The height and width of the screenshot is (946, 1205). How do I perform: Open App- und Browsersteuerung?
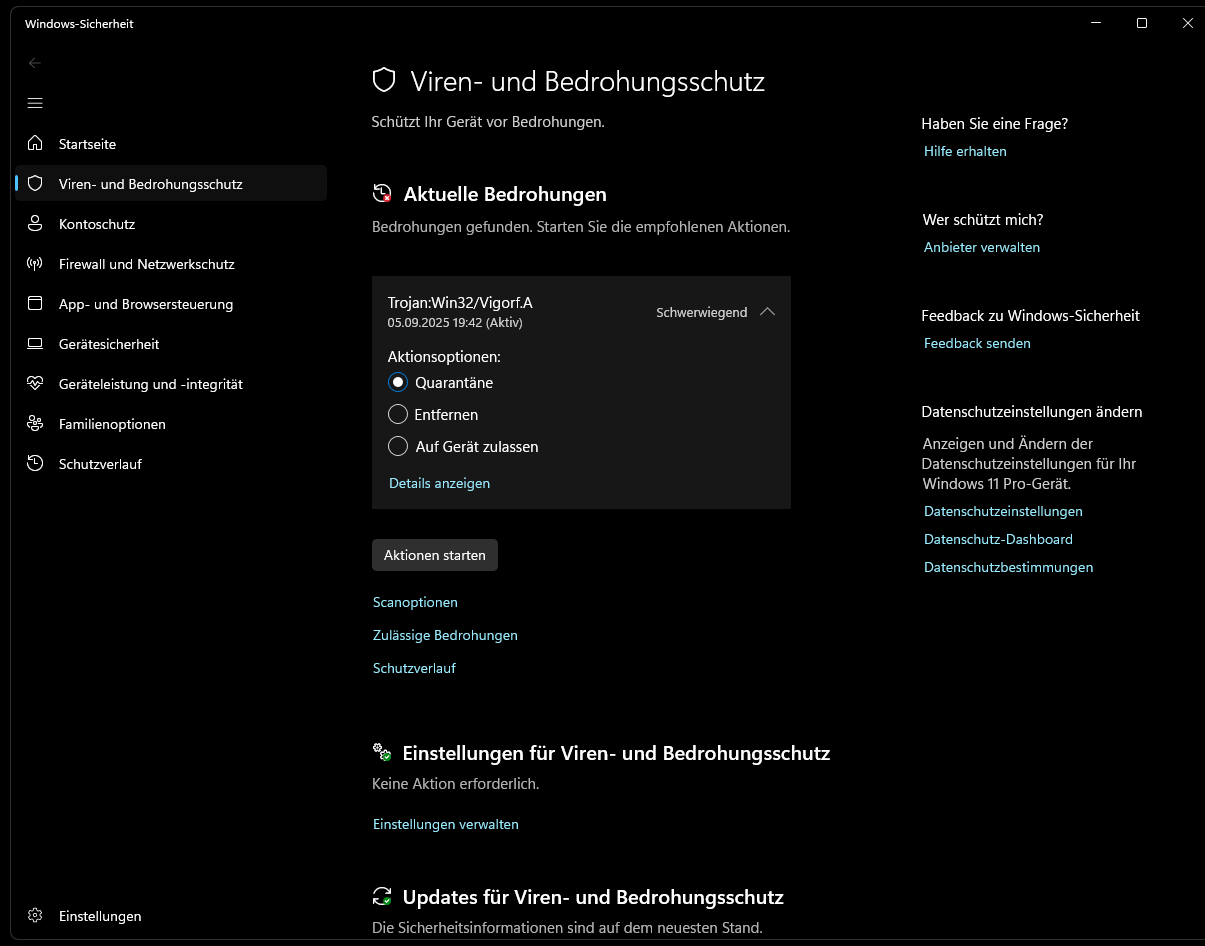tap(171, 304)
